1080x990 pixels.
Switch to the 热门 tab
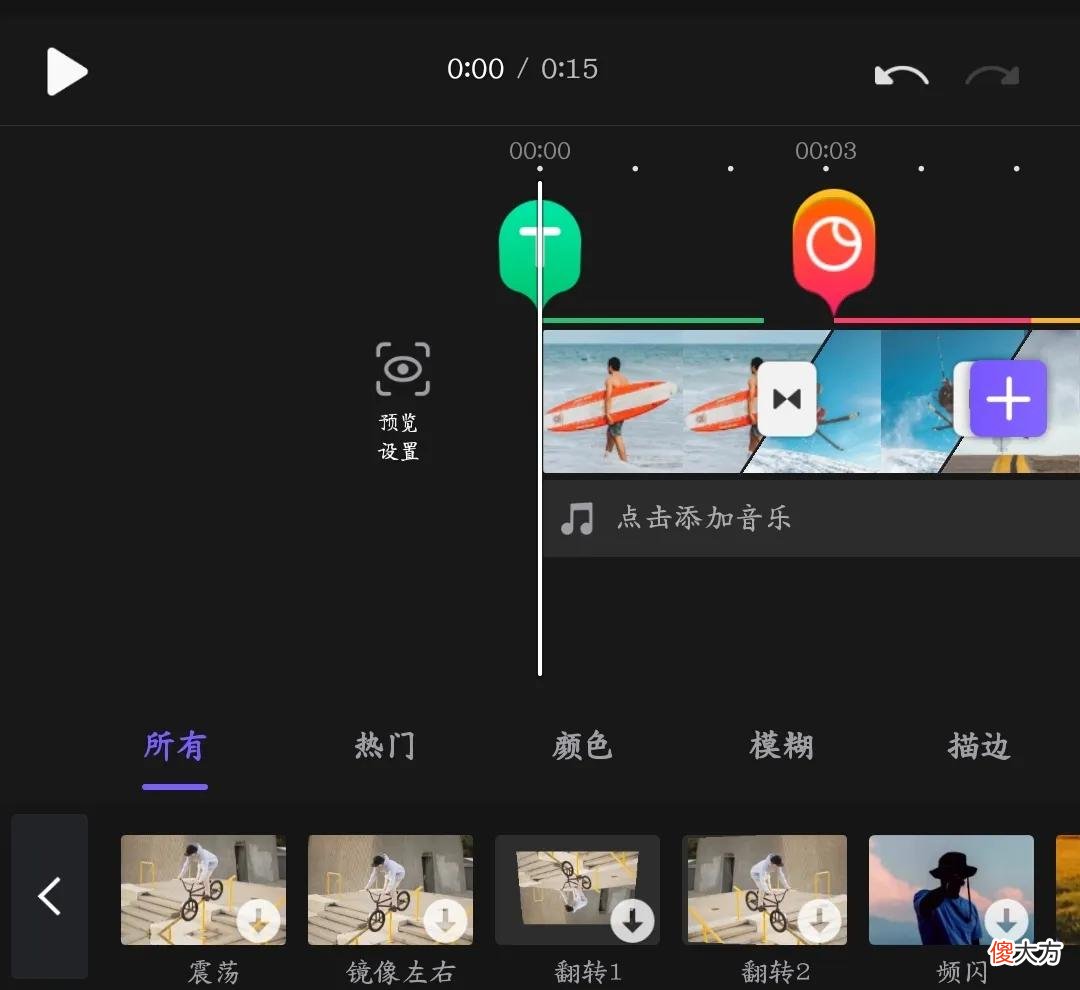pyautogui.click(x=384, y=746)
